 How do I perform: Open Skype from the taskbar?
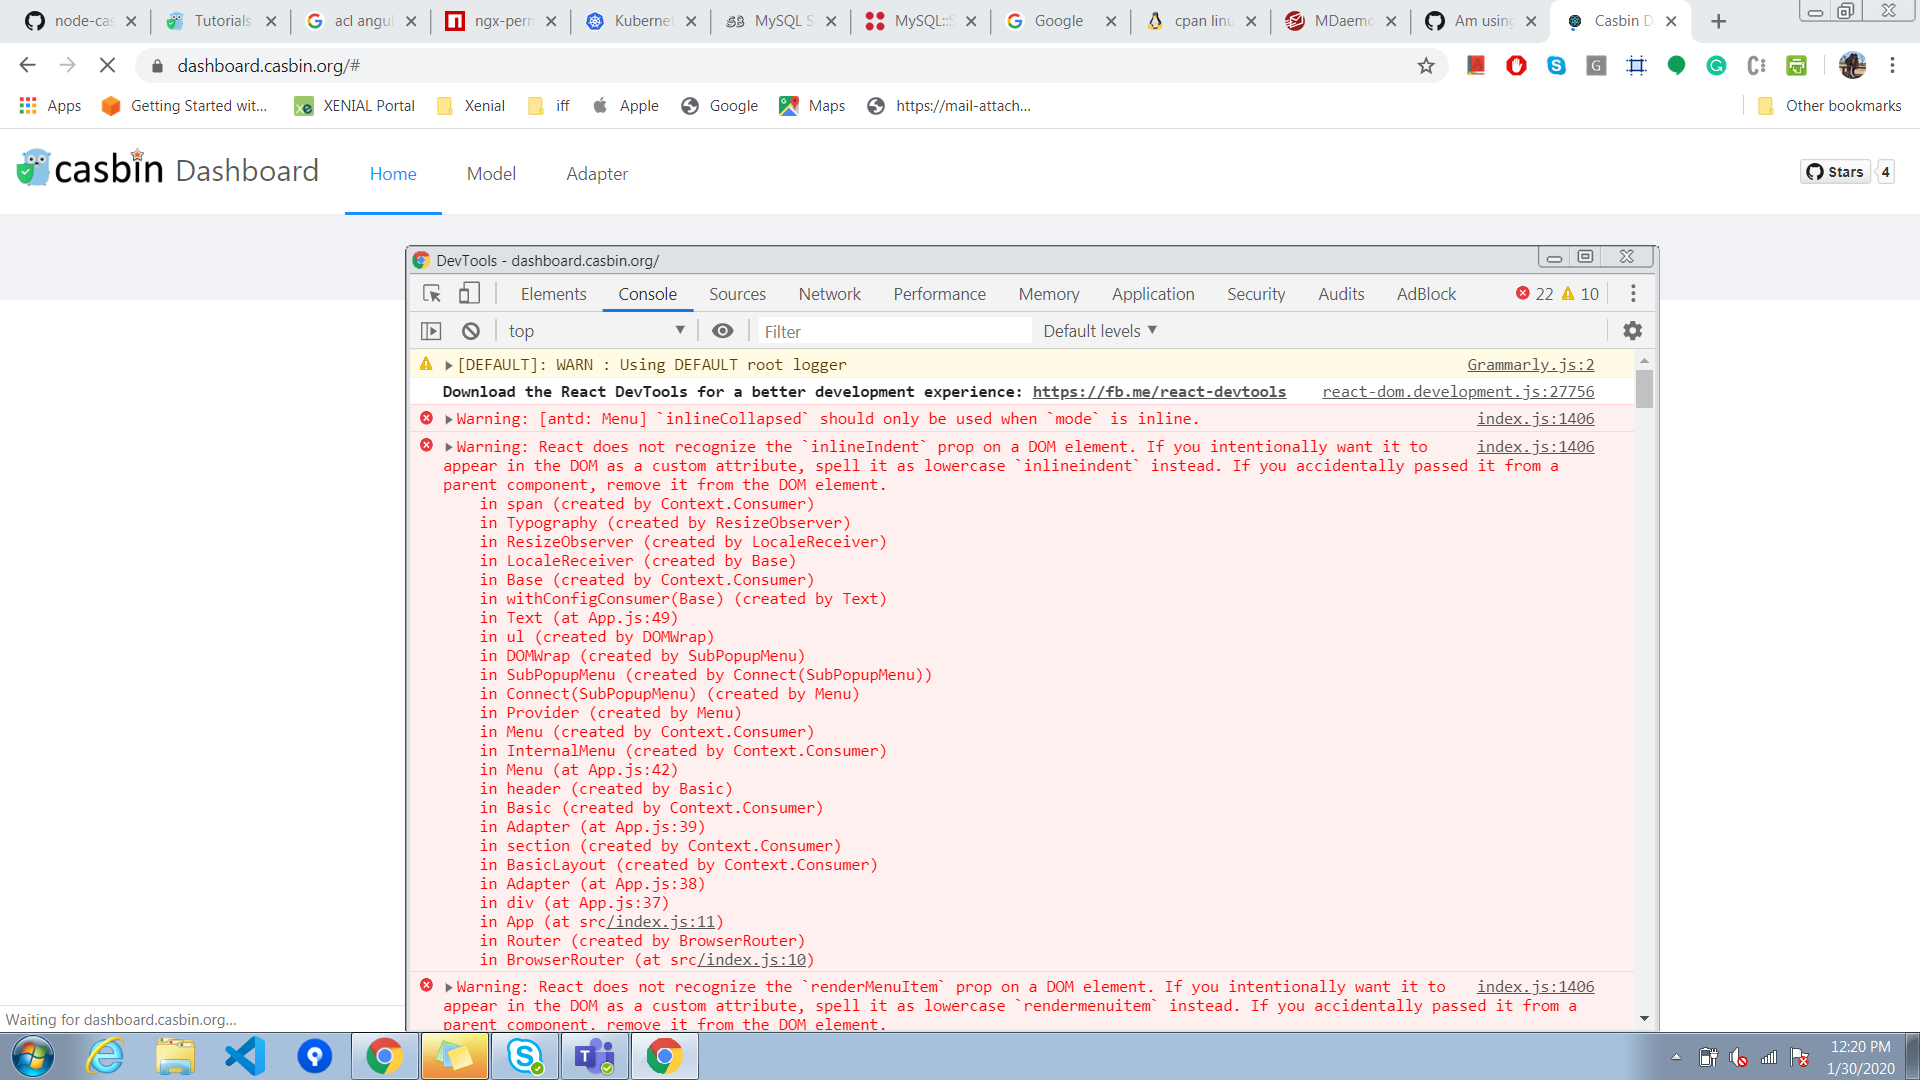(x=524, y=1055)
